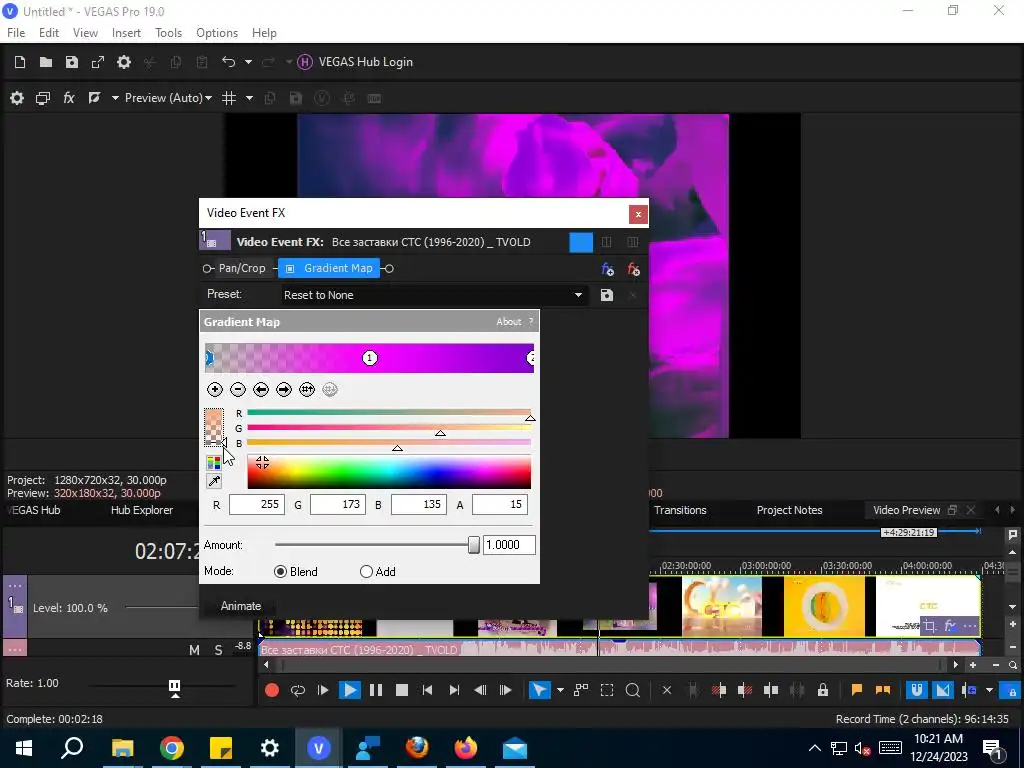Open File Explorer from the taskbar
The image size is (1024, 768).
point(123,748)
